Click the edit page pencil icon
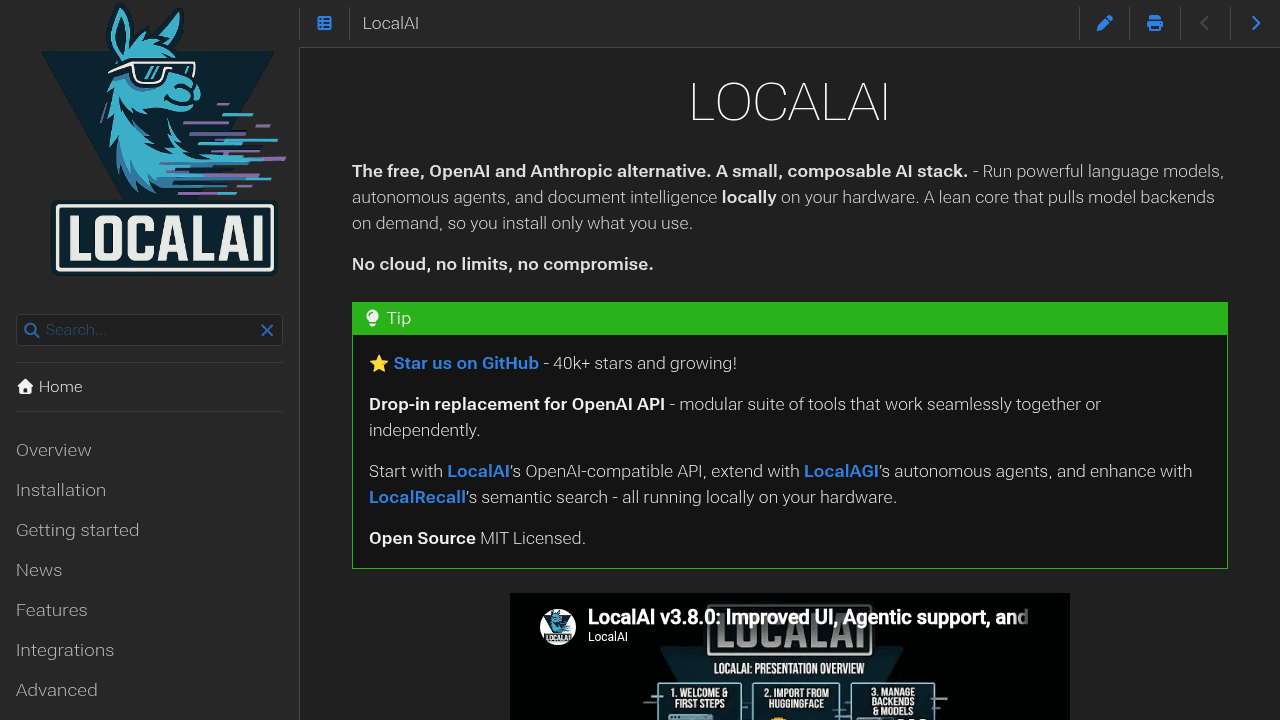This screenshot has width=1280, height=720. pyautogui.click(x=1105, y=23)
